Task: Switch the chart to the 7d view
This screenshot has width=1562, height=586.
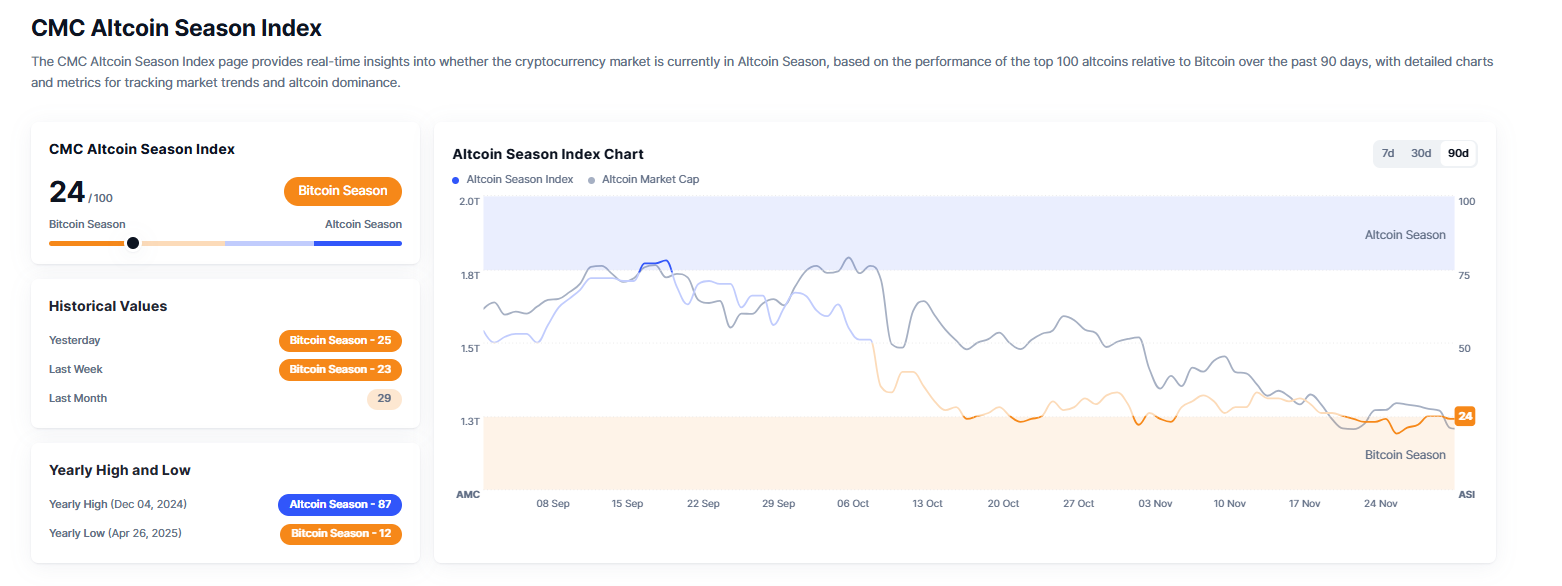Action: [x=1388, y=153]
